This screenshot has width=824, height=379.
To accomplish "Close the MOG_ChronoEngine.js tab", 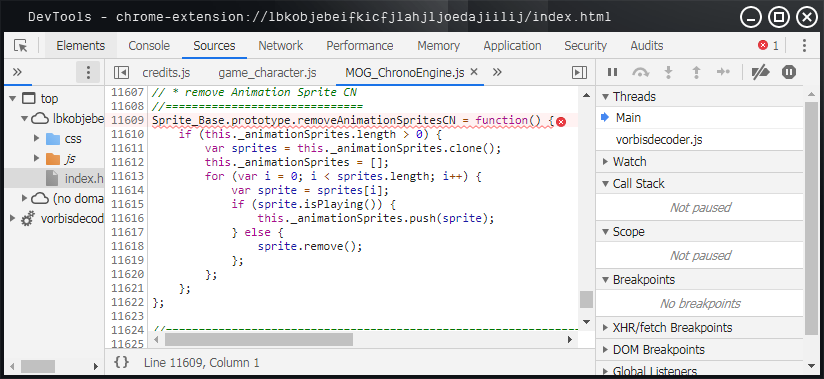I will coord(473,72).
